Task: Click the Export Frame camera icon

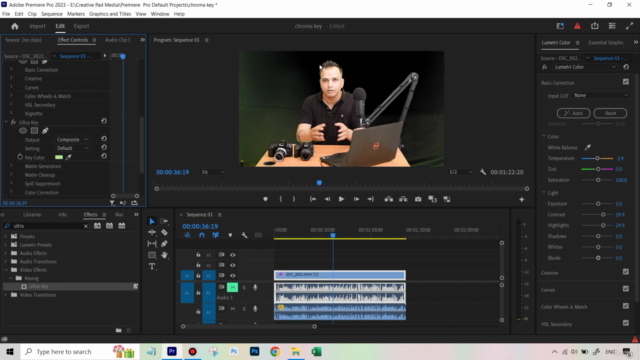Action: (x=418, y=199)
